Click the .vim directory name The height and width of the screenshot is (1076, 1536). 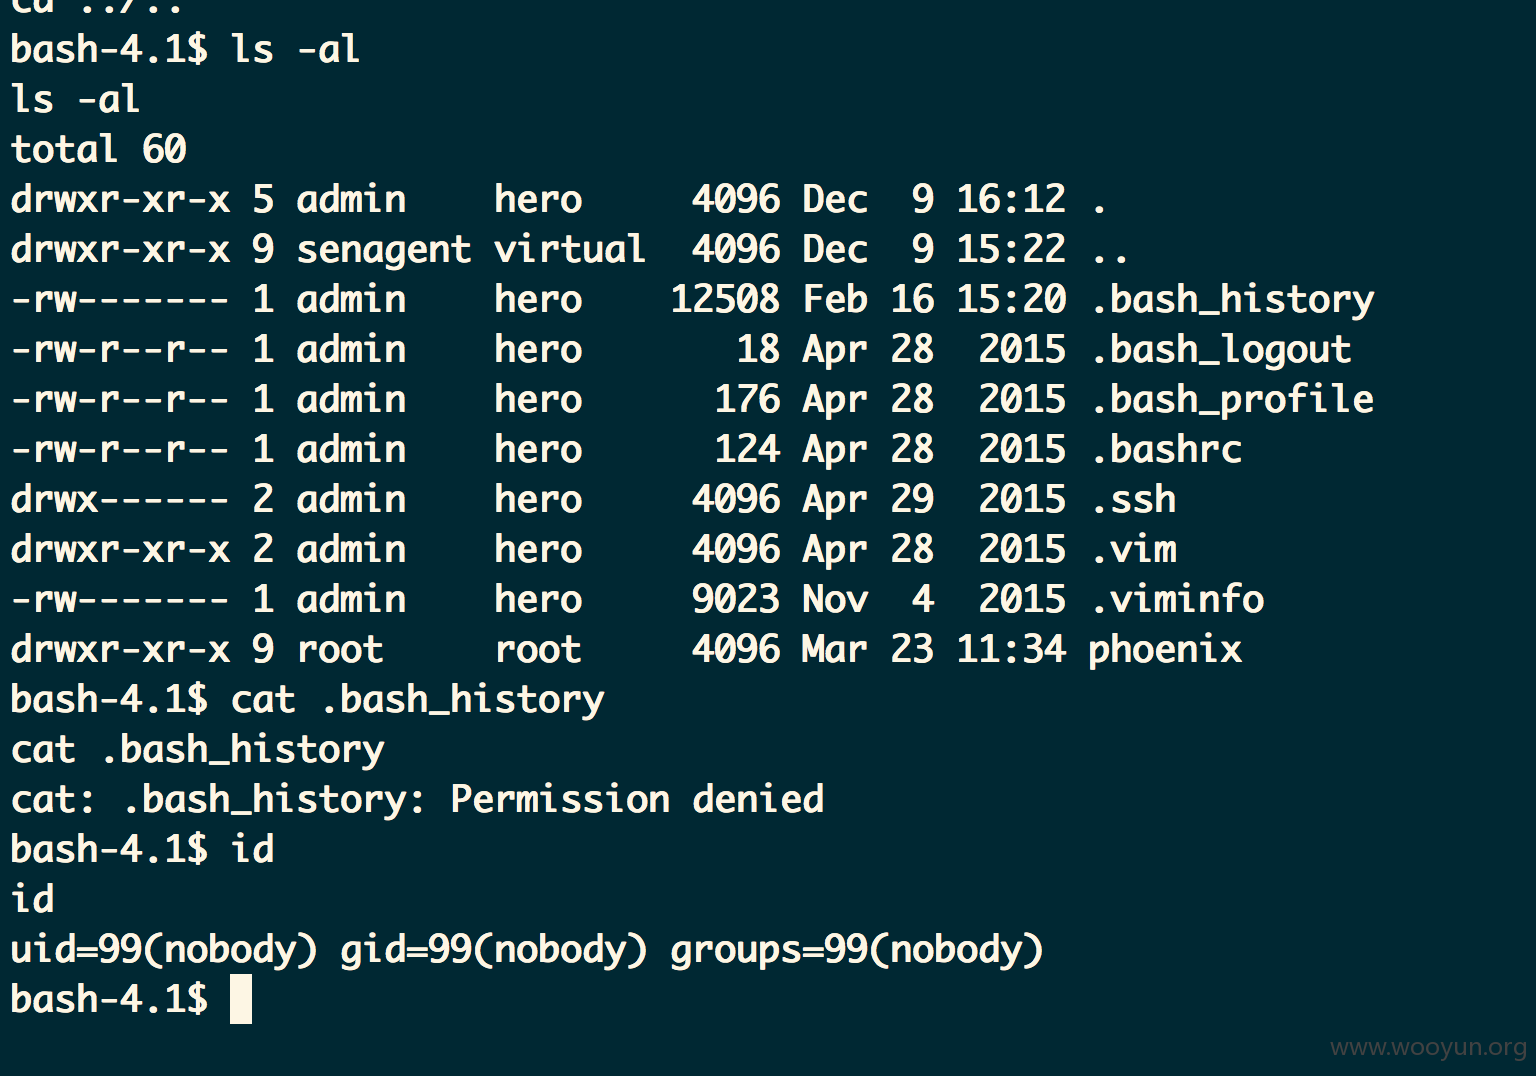(x=1133, y=550)
